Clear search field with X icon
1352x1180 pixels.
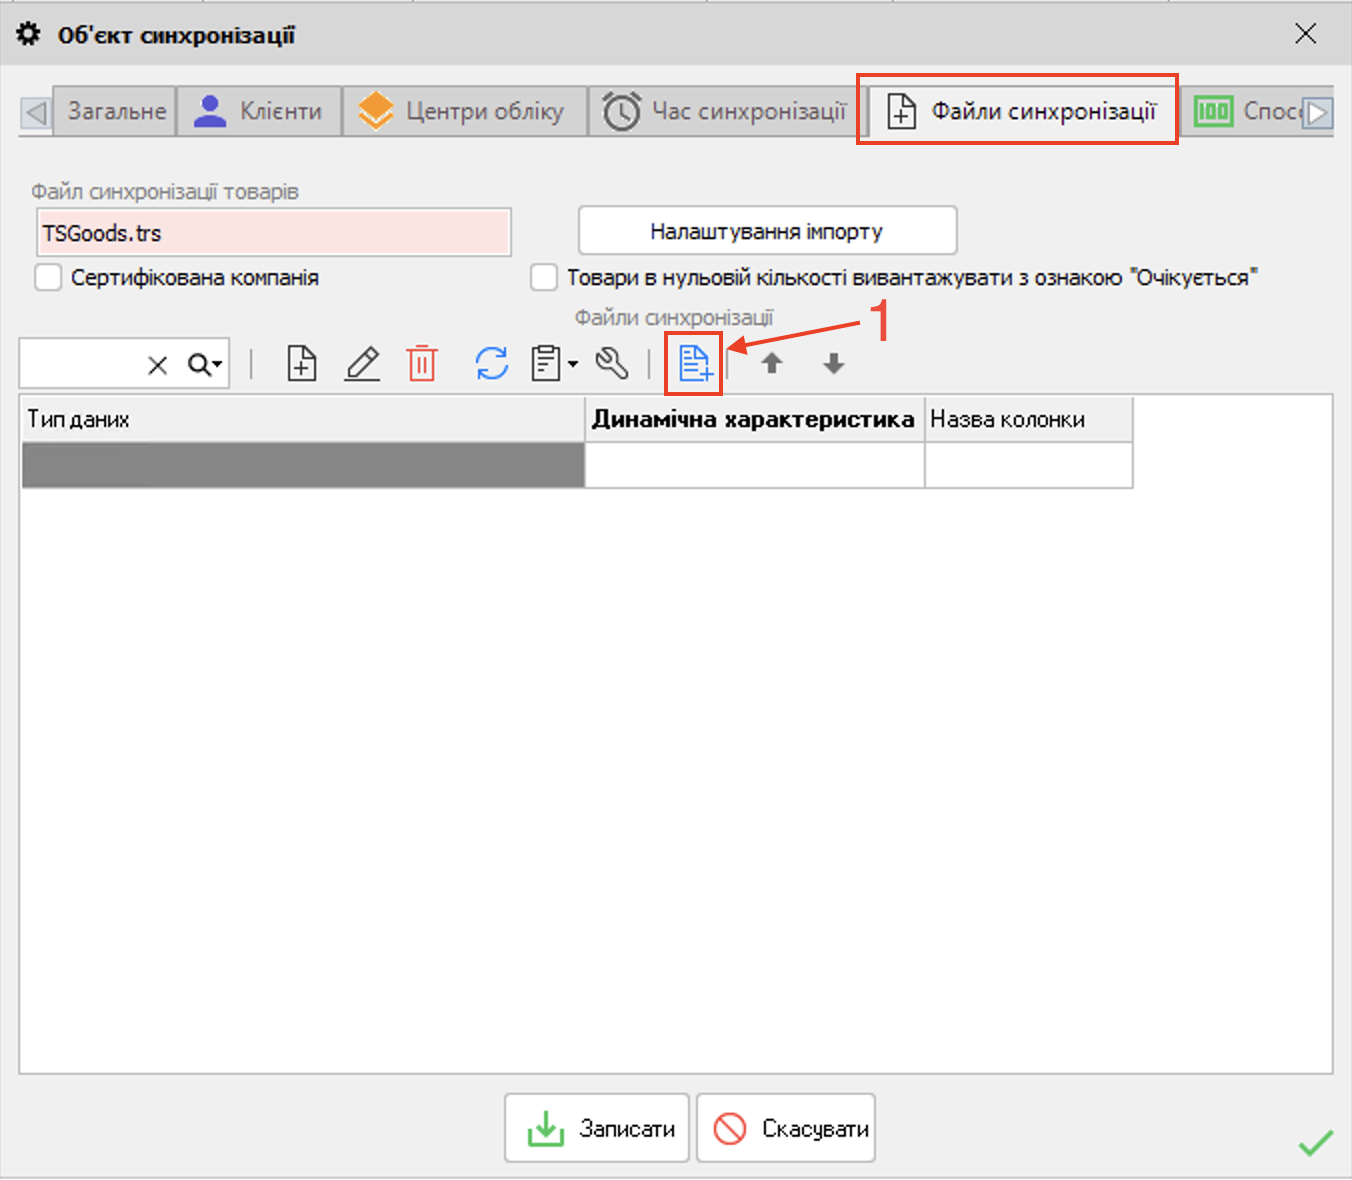[x=157, y=365]
